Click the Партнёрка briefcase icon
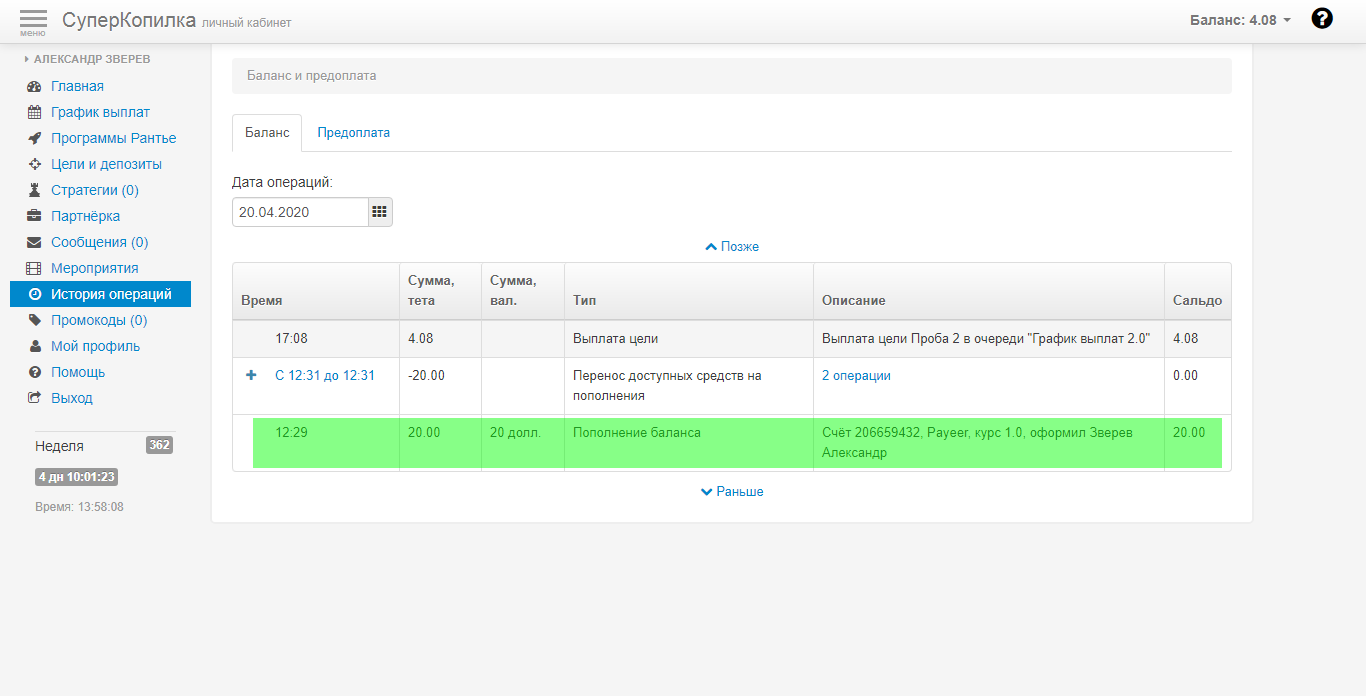 [x=34, y=217]
